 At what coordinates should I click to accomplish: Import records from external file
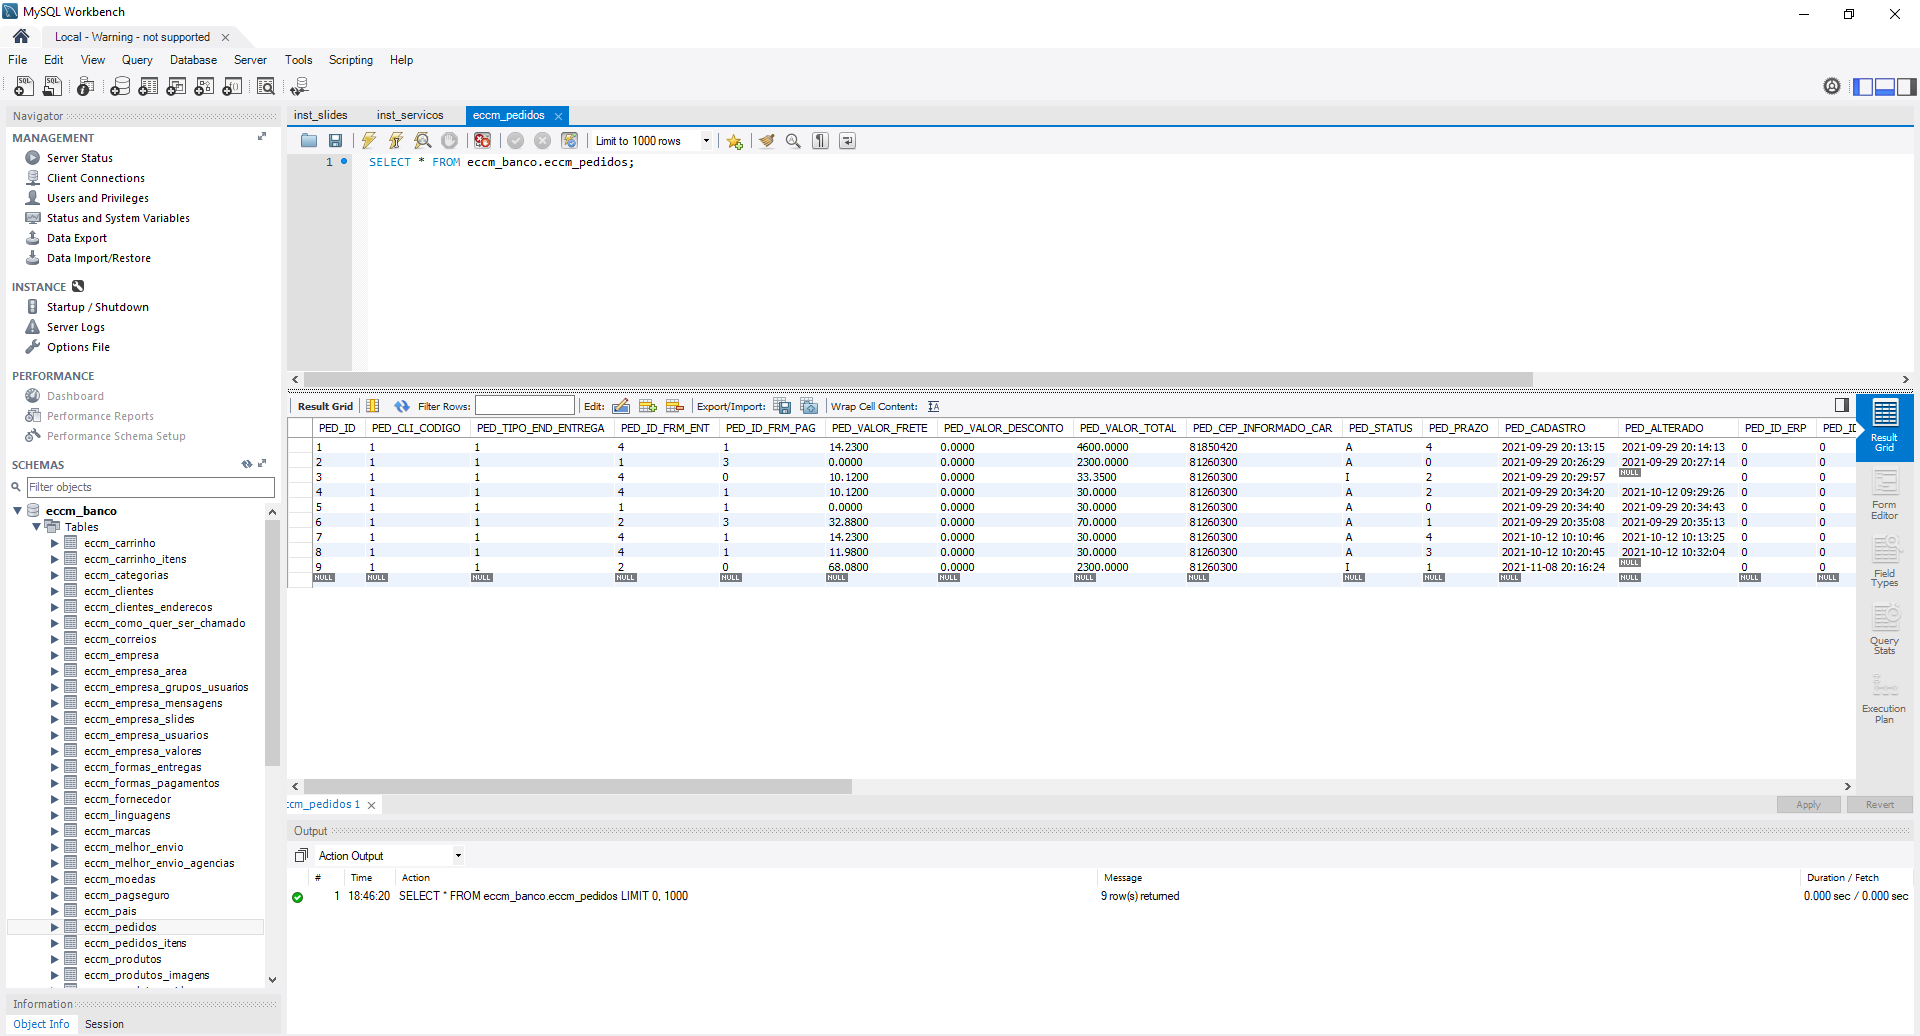coord(810,406)
